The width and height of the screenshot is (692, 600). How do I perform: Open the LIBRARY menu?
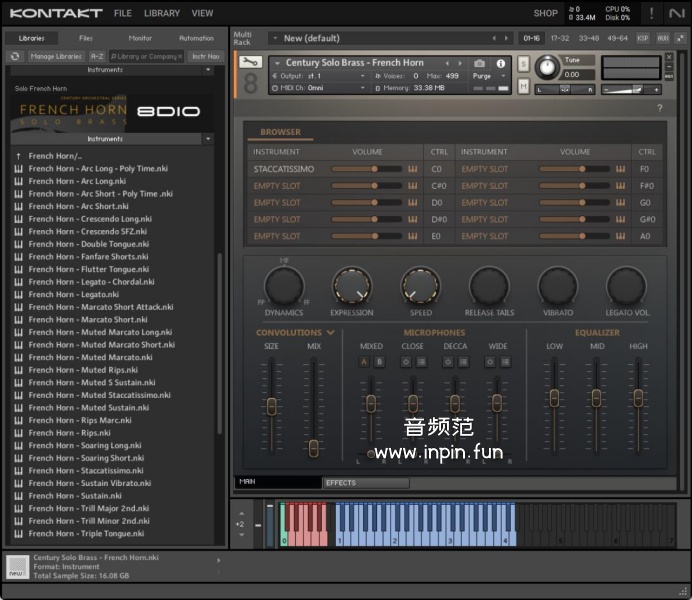click(x=161, y=14)
